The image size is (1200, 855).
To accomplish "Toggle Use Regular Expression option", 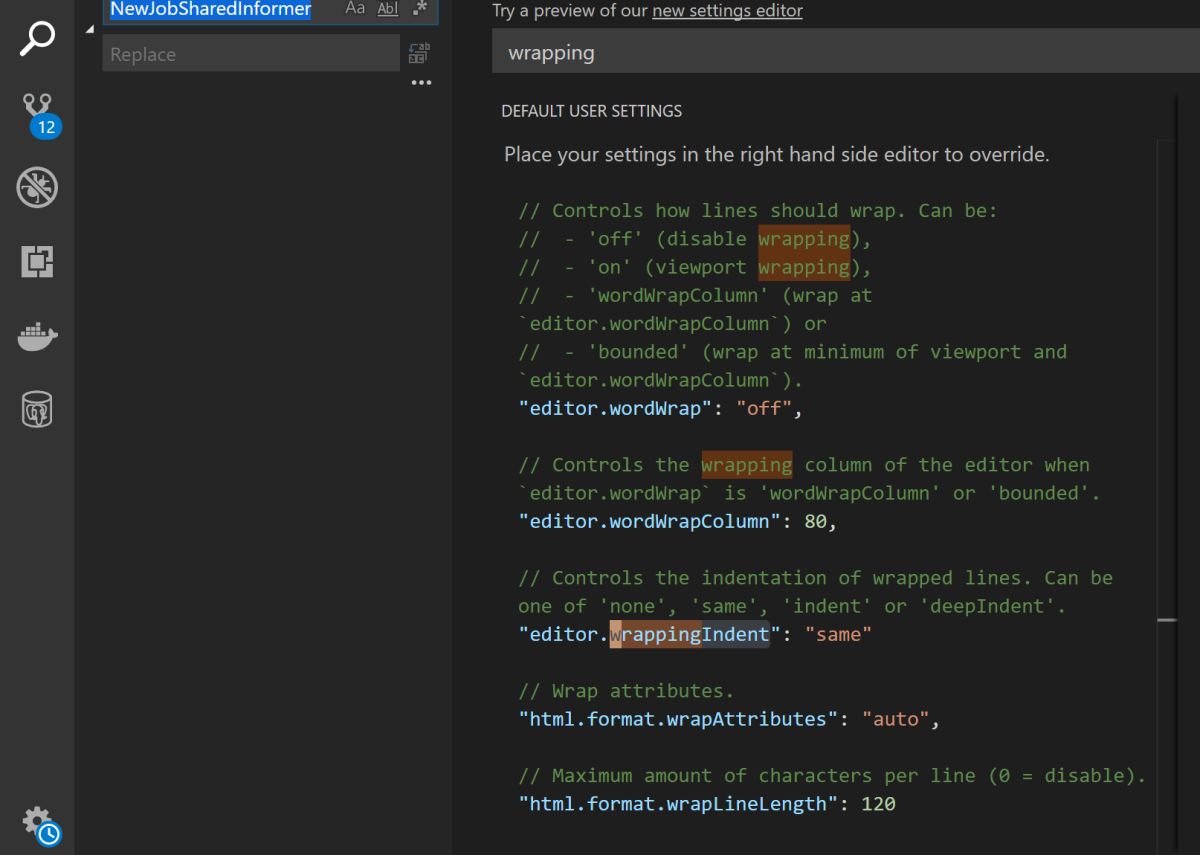I will click(x=419, y=9).
